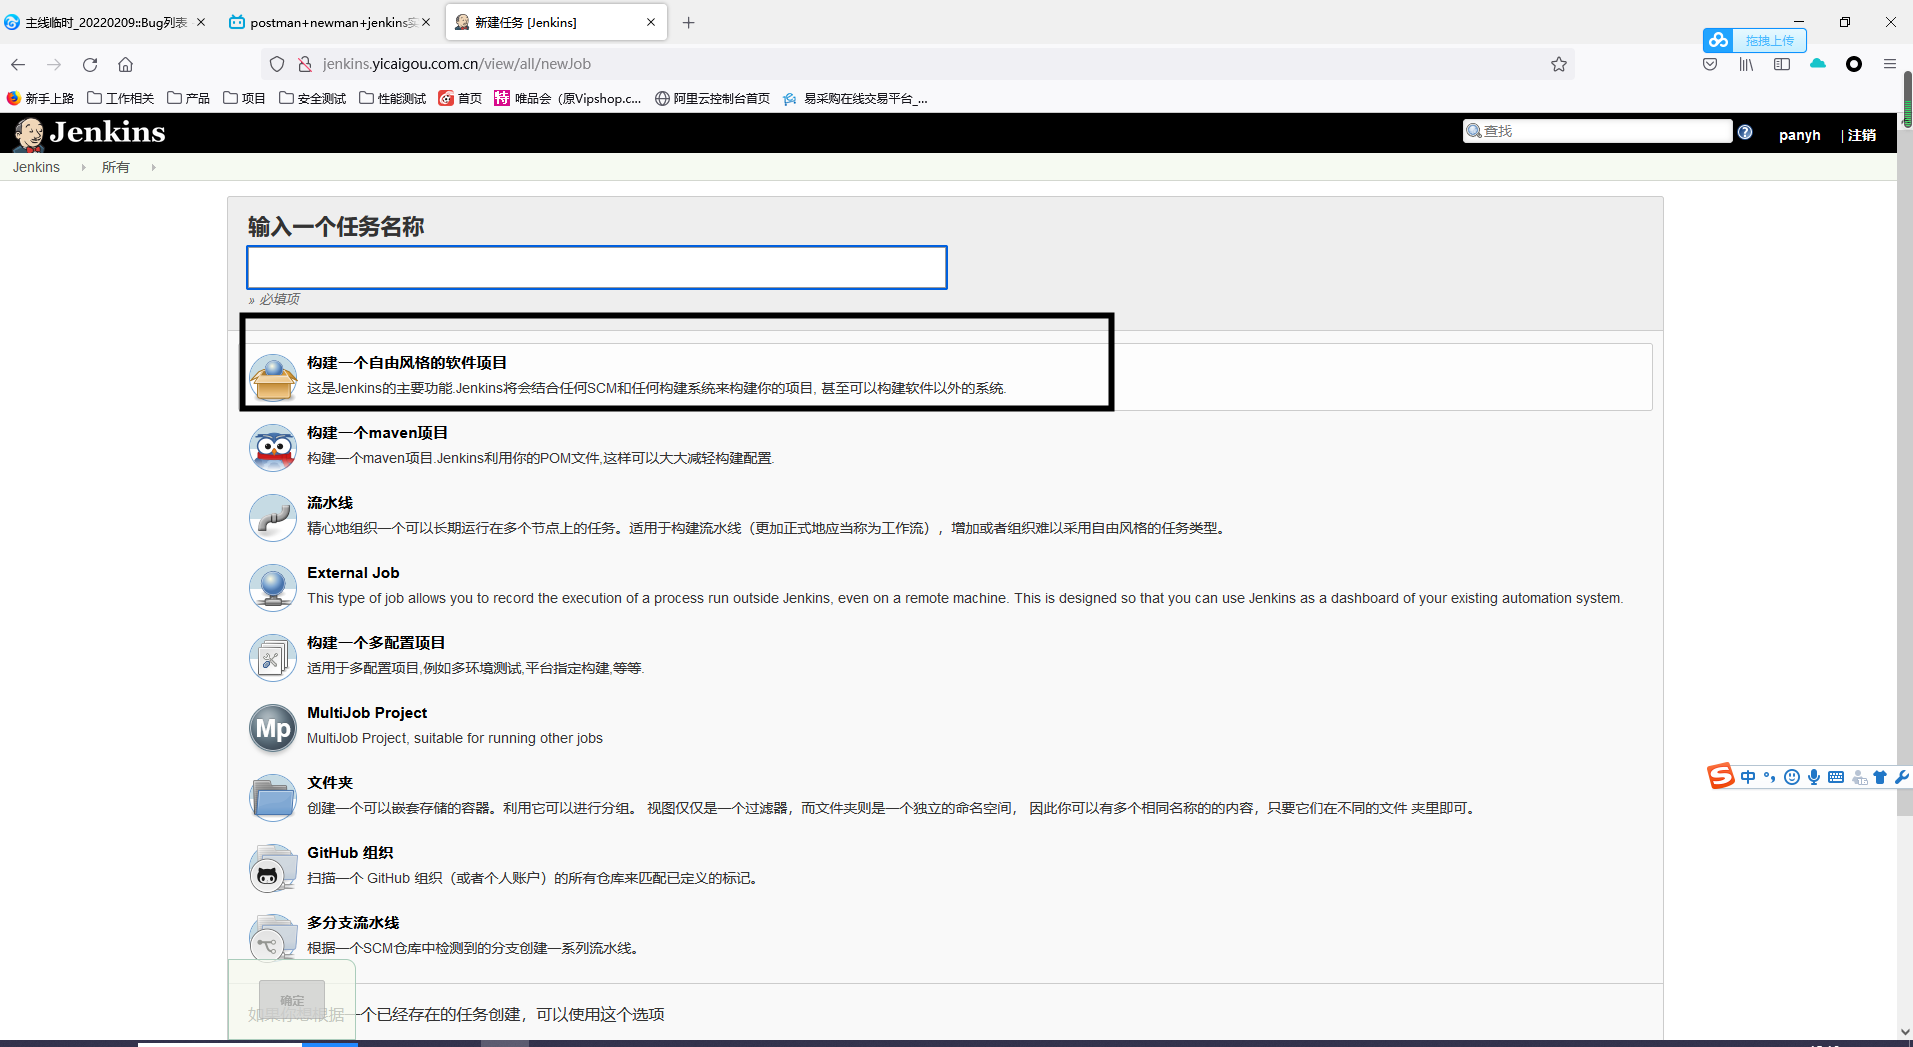Choose the folder (文件夹) item icon

(272, 798)
